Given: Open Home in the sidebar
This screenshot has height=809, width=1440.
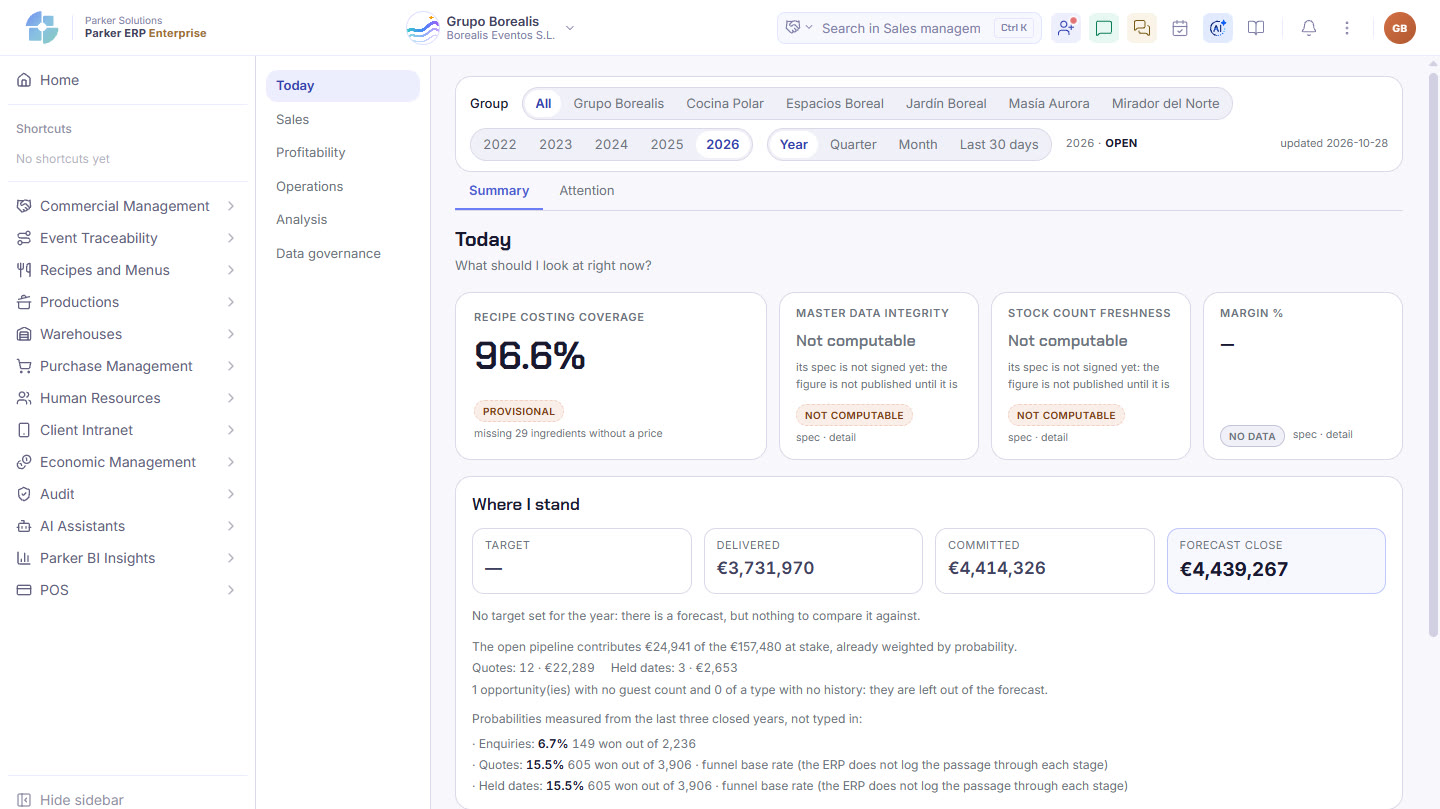Looking at the screenshot, I should pyautogui.click(x=127, y=80).
